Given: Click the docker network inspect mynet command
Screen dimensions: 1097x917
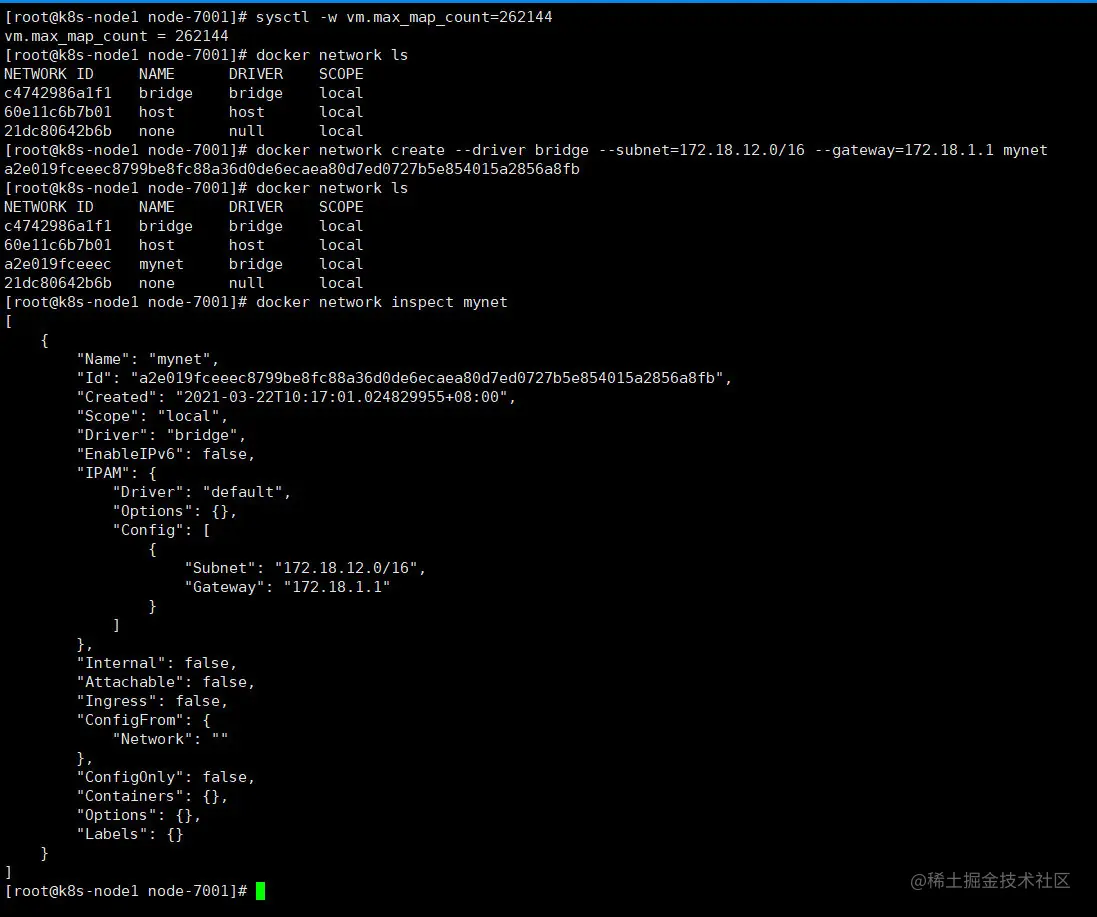Looking at the screenshot, I should tap(381, 301).
